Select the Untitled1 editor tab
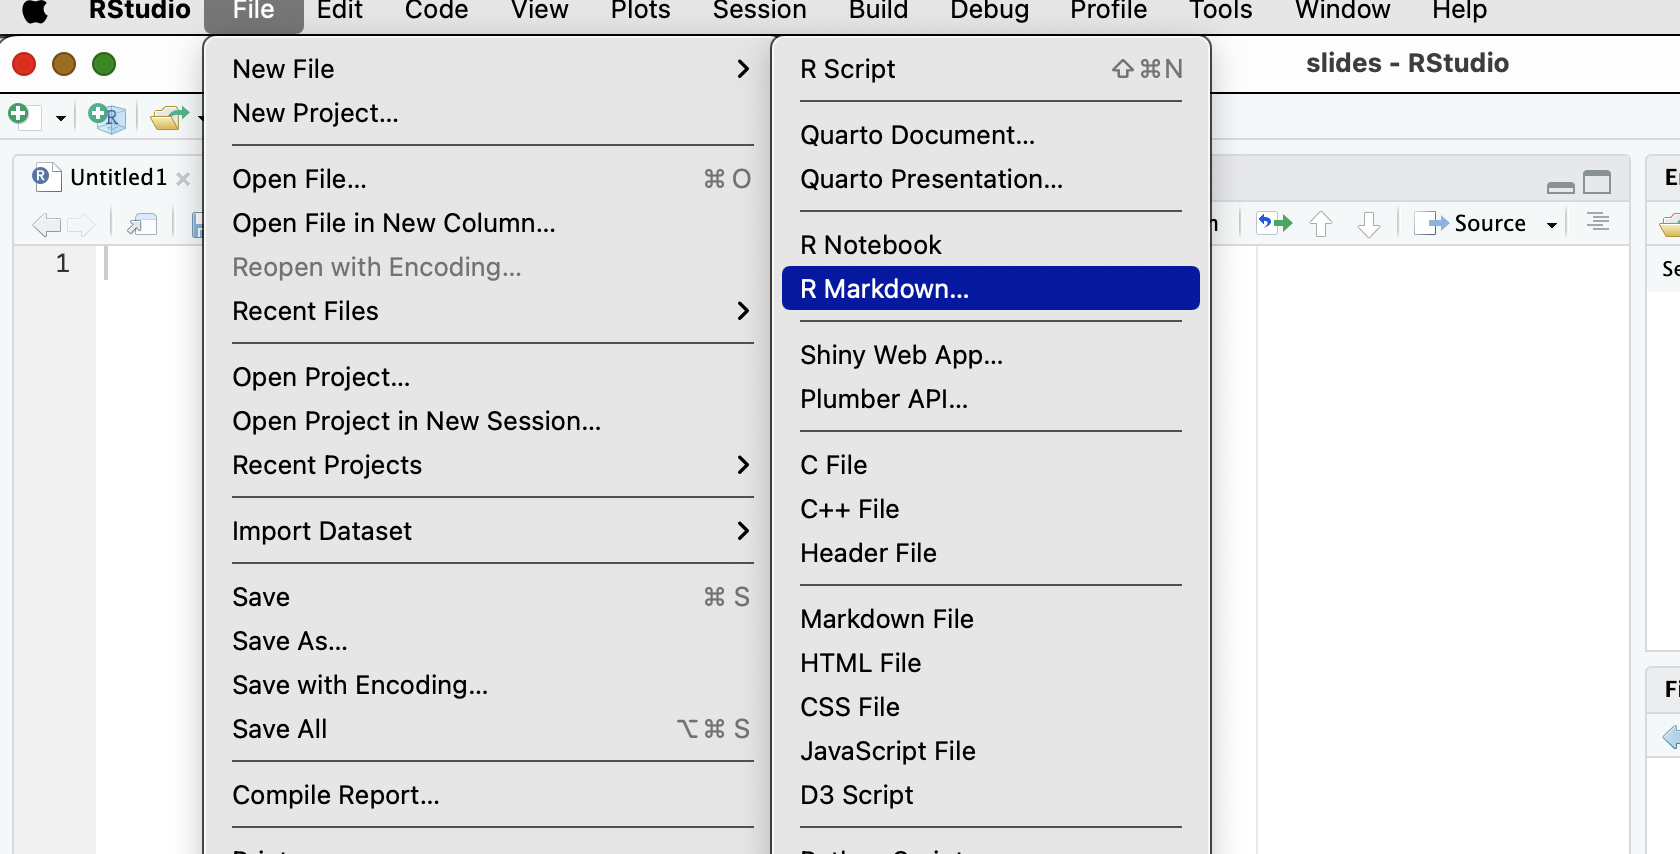 pyautogui.click(x=118, y=177)
